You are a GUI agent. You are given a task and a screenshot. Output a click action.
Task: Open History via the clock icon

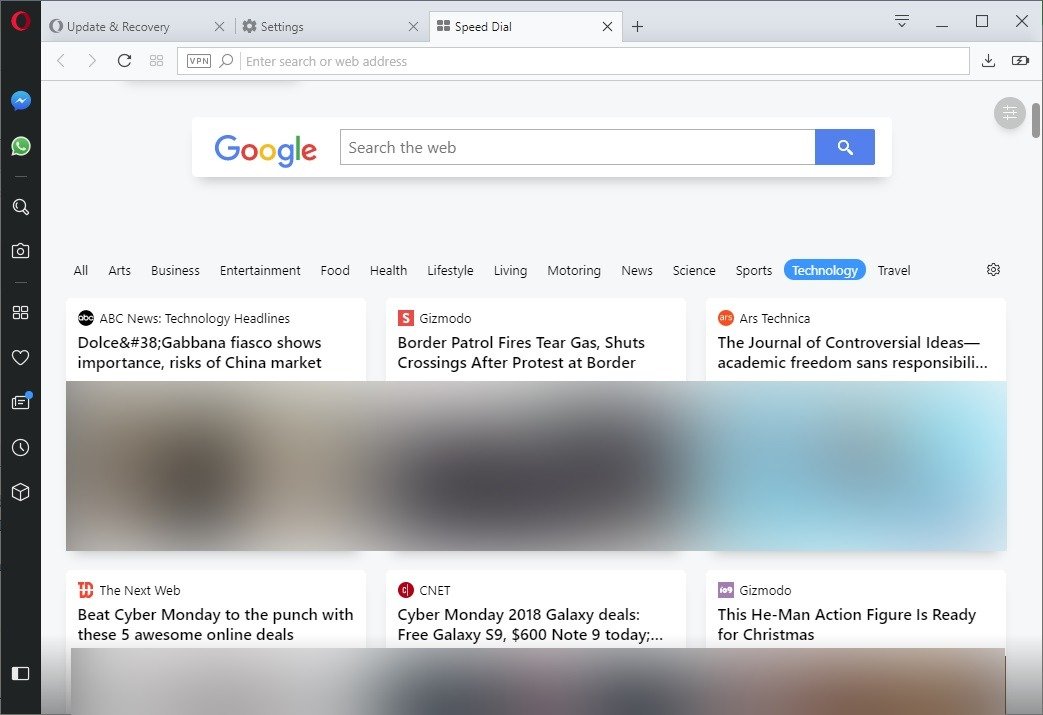[21, 448]
